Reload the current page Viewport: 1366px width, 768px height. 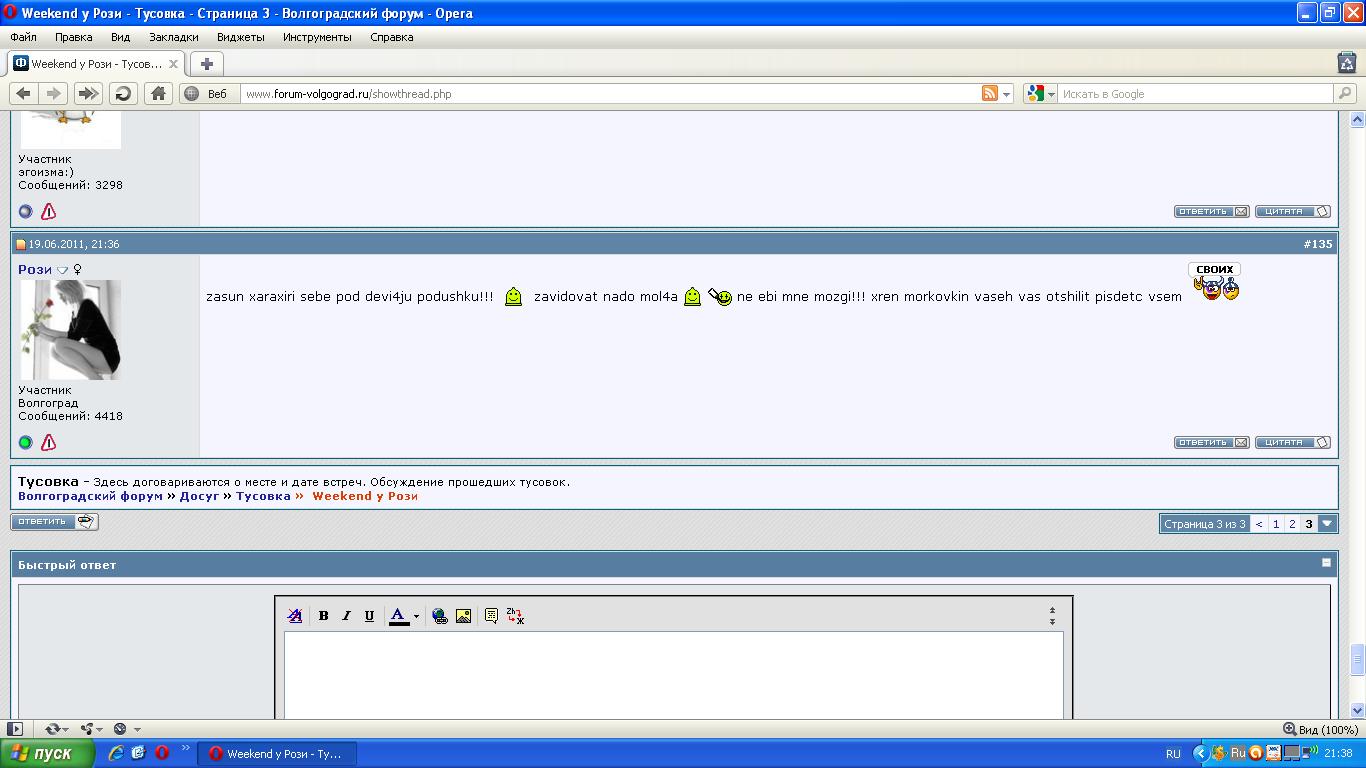click(x=123, y=93)
